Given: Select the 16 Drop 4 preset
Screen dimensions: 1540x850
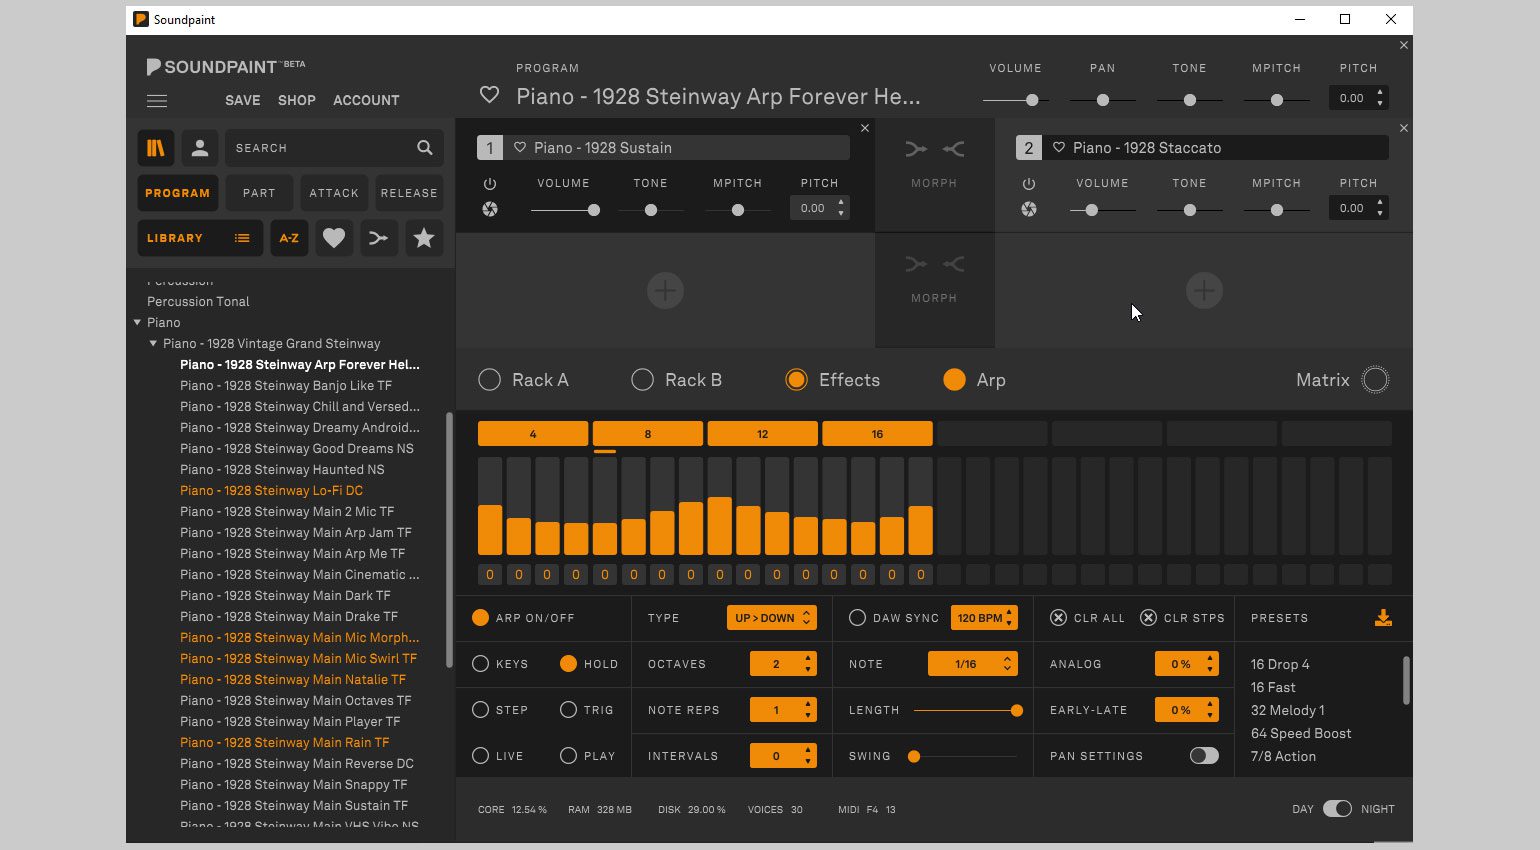Looking at the screenshot, I should 1280,664.
